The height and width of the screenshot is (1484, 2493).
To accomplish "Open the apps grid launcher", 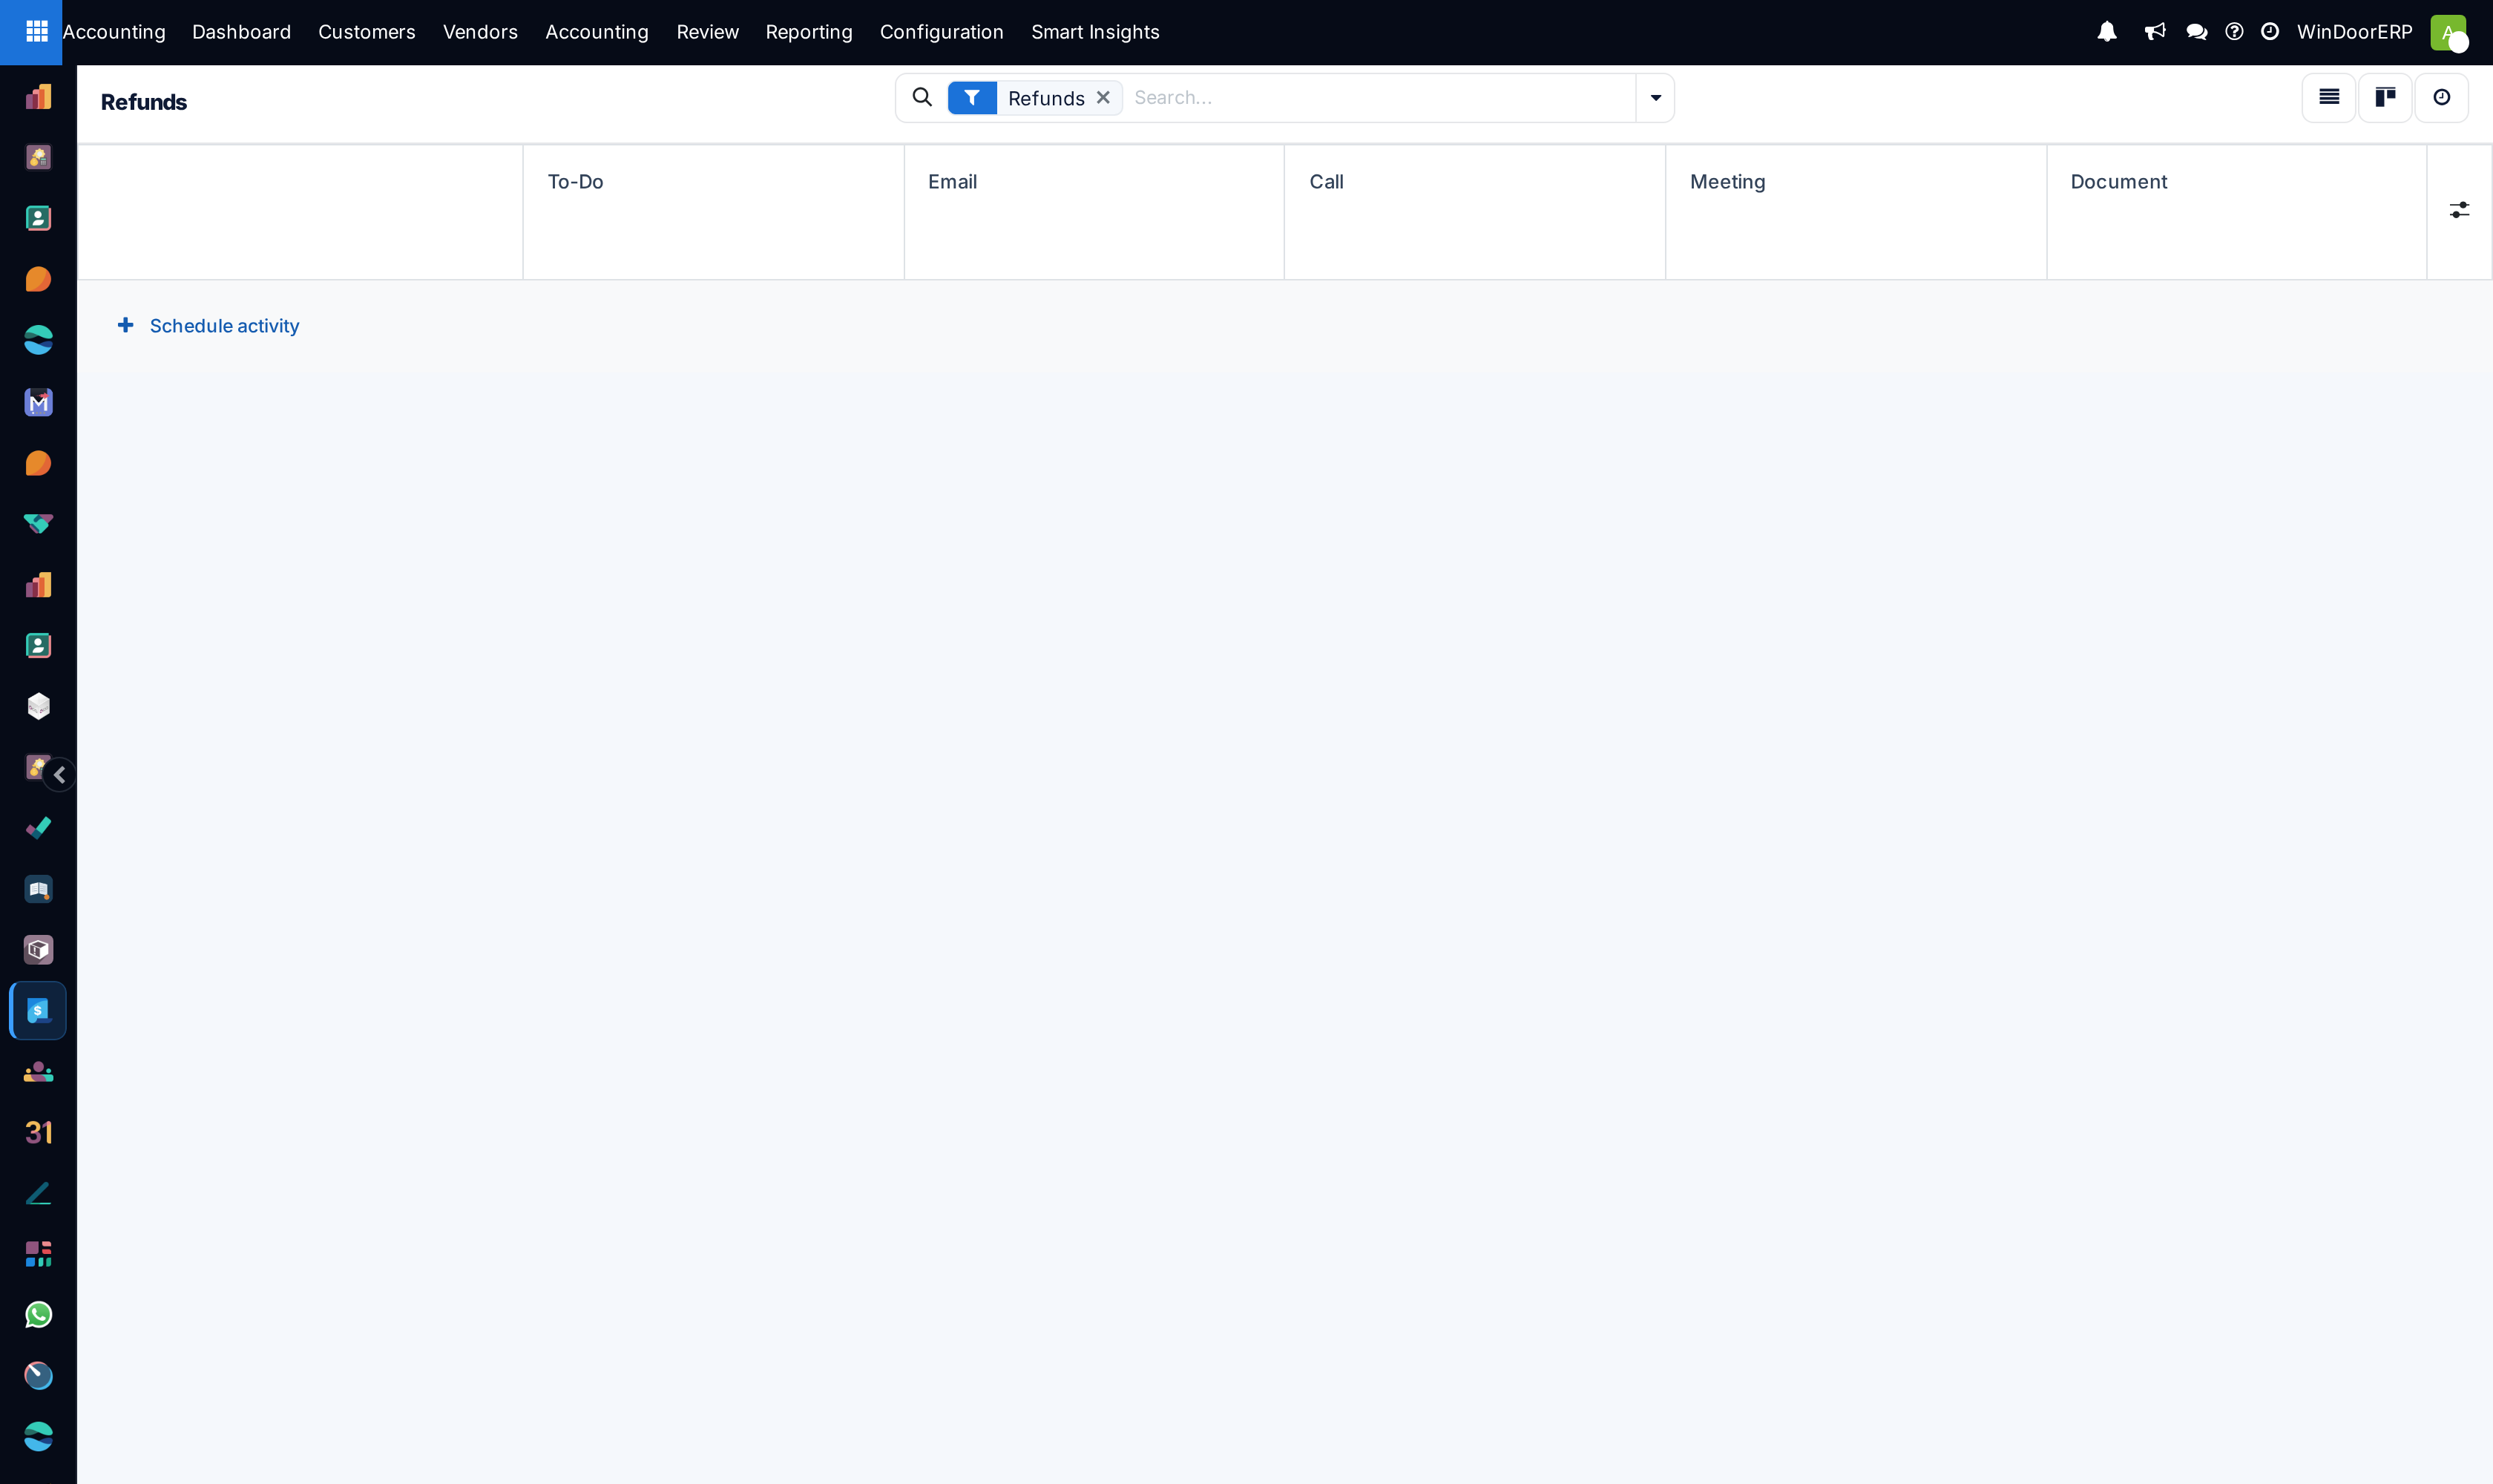I will [37, 32].
